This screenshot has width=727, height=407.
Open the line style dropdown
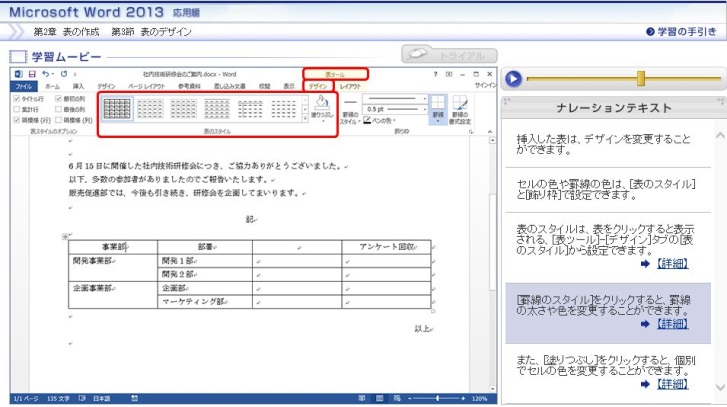424,99
